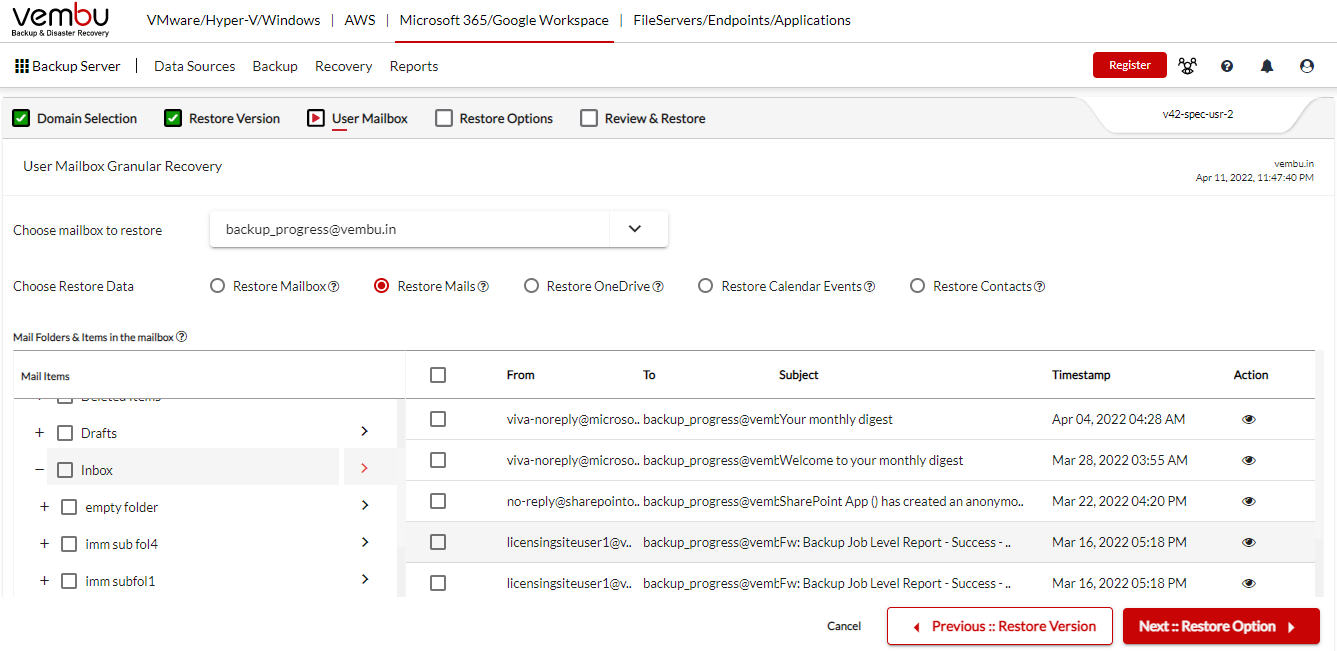Click the Register button
The image size is (1337, 651).
1130,65
